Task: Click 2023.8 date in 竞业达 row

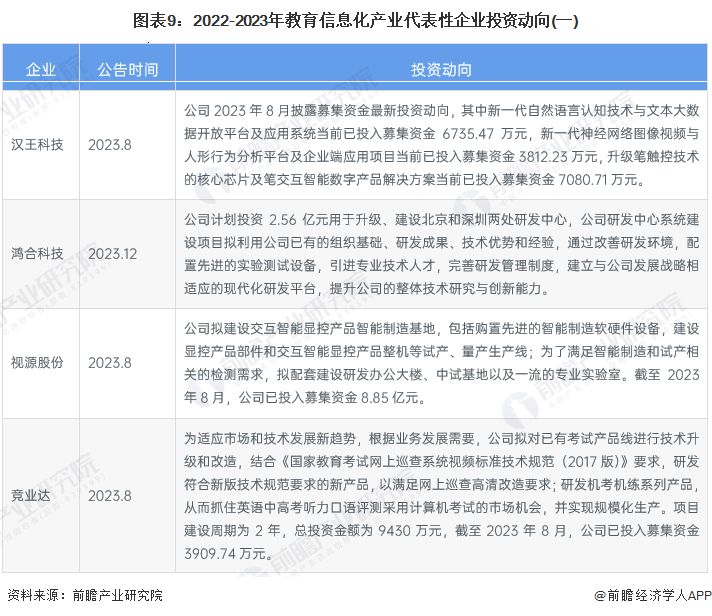Action: point(109,496)
